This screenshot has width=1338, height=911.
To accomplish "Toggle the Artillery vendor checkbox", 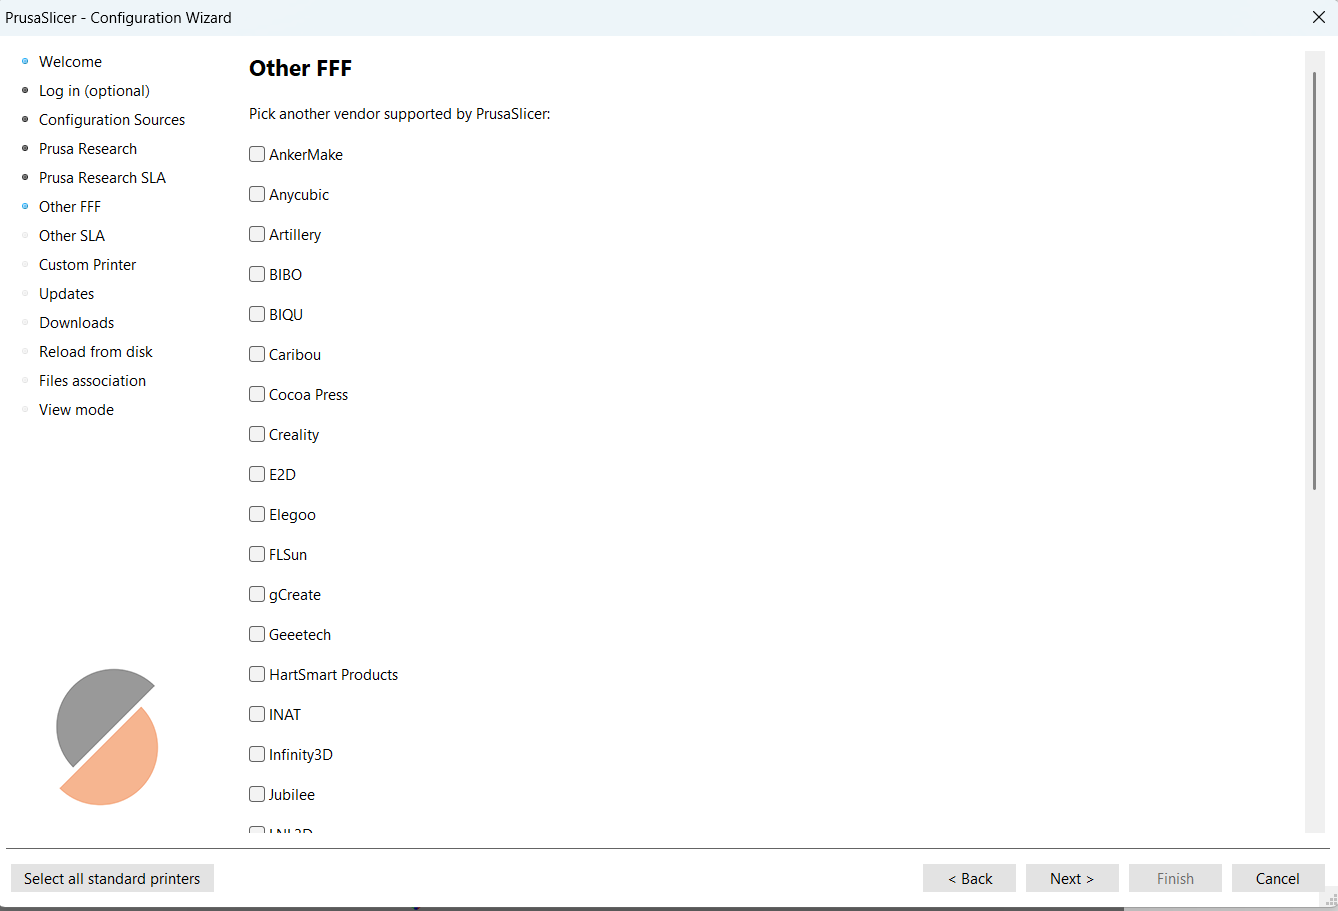I will coord(257,235).
